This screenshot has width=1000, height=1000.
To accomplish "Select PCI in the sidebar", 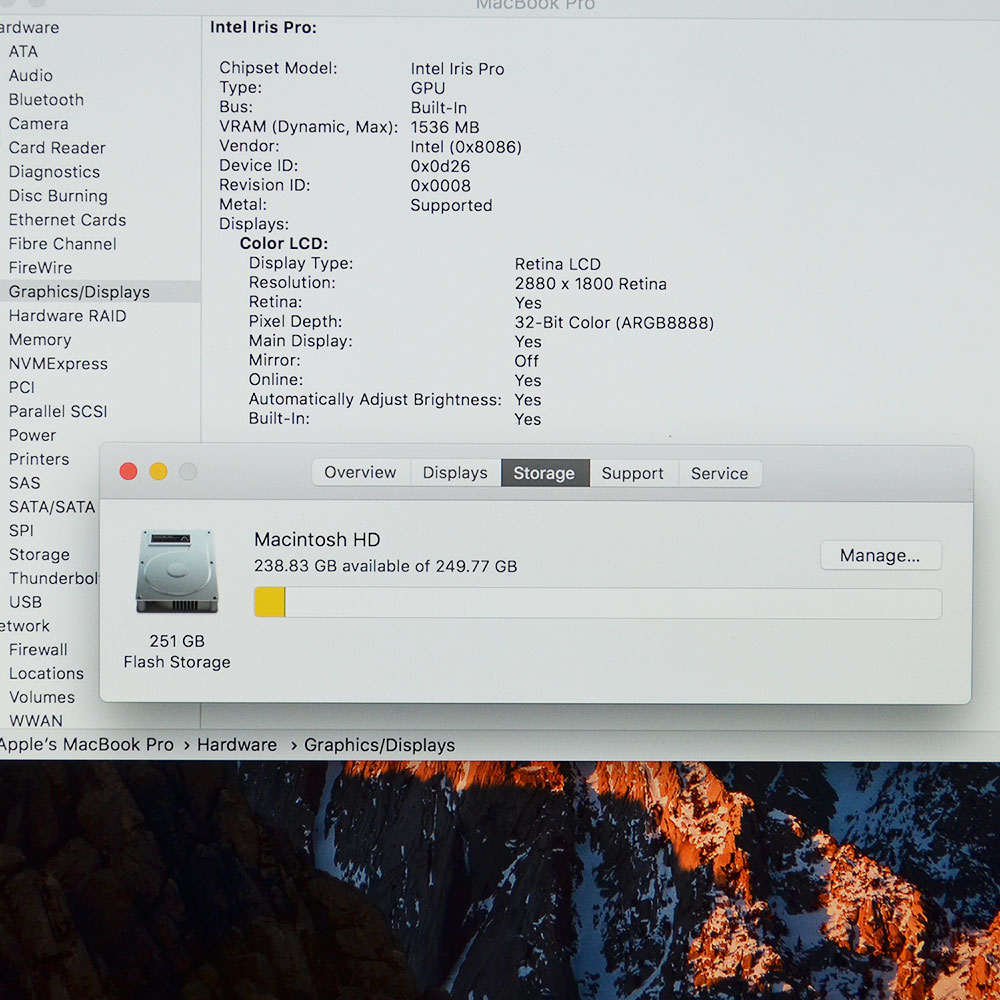I will [22, 388].
